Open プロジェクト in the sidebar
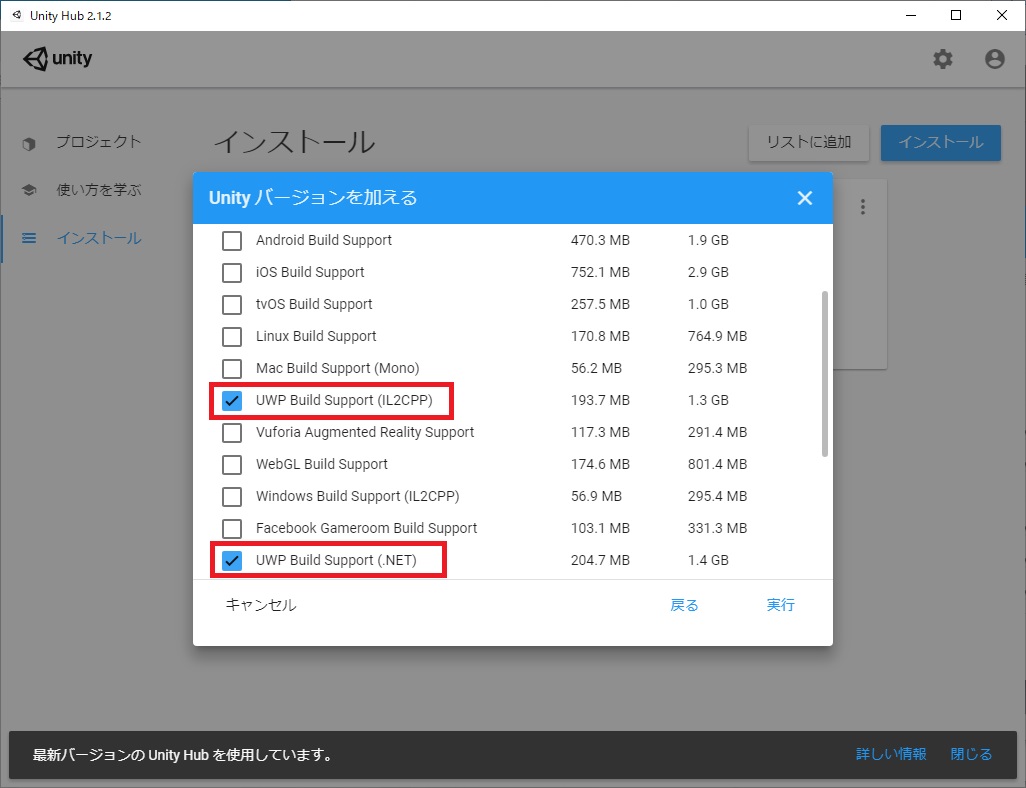The height and width of the screenshot is (788, 1026). (x=99, y=142)
